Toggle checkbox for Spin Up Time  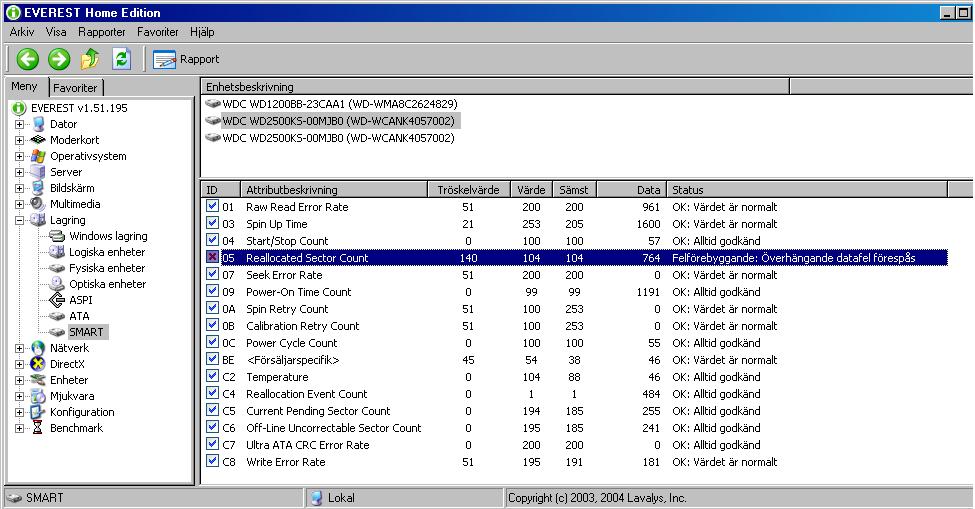click(213, 223)
